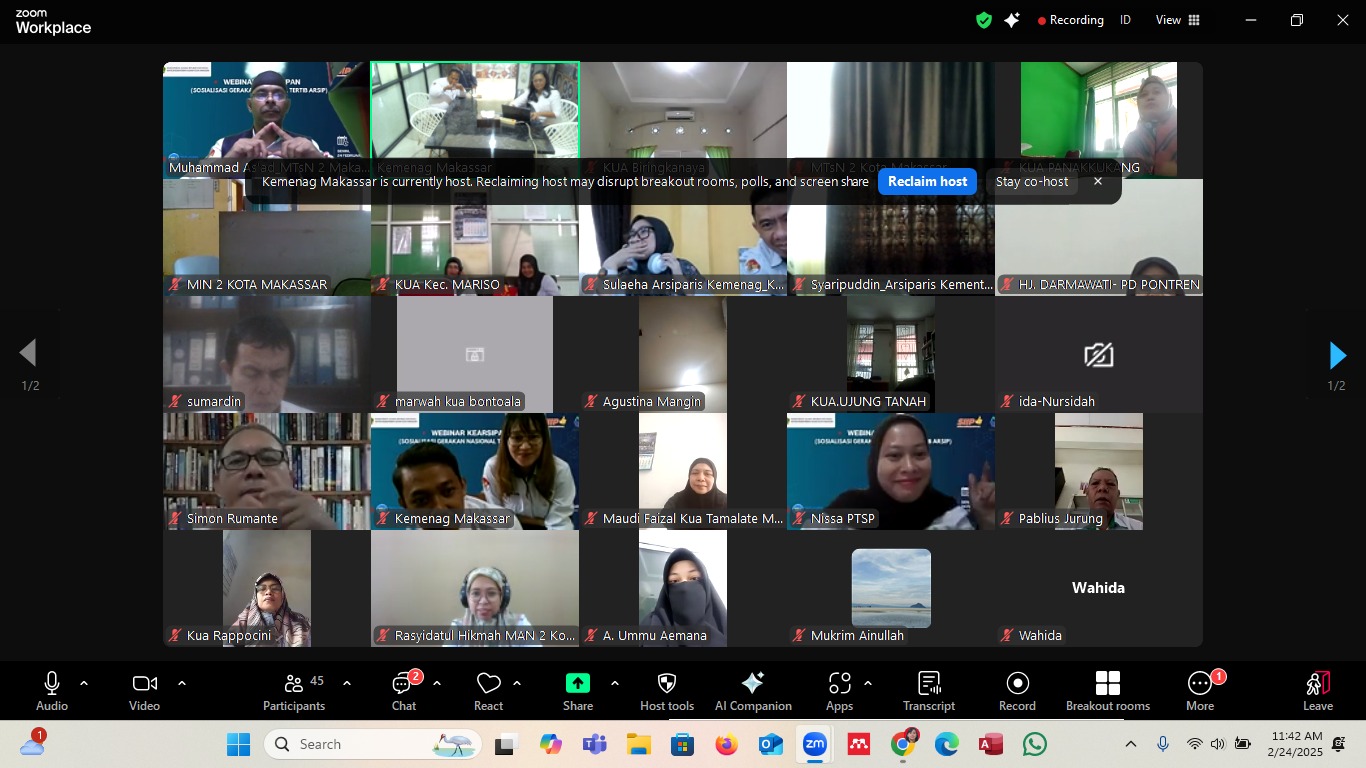The height and width of the screenshot is (768, 1366).
Task: Launch the AI Companion
Action: click(x=752, y=690)
